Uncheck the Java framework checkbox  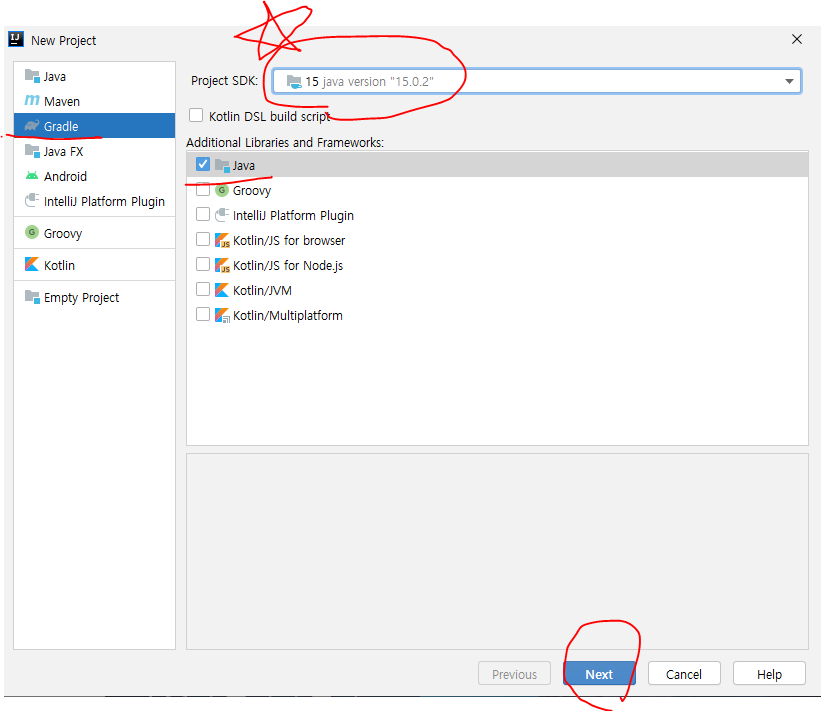[203, 164]
